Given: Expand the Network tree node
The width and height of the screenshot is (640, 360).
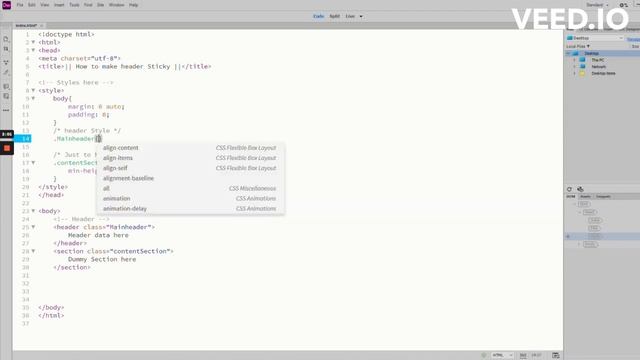Looking at the screenshot, I should 574,67.
